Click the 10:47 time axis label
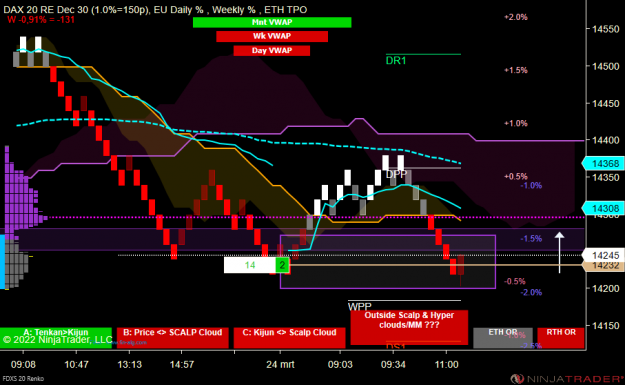The width and height of the screenshot is (625, 385). click(76, 364)
